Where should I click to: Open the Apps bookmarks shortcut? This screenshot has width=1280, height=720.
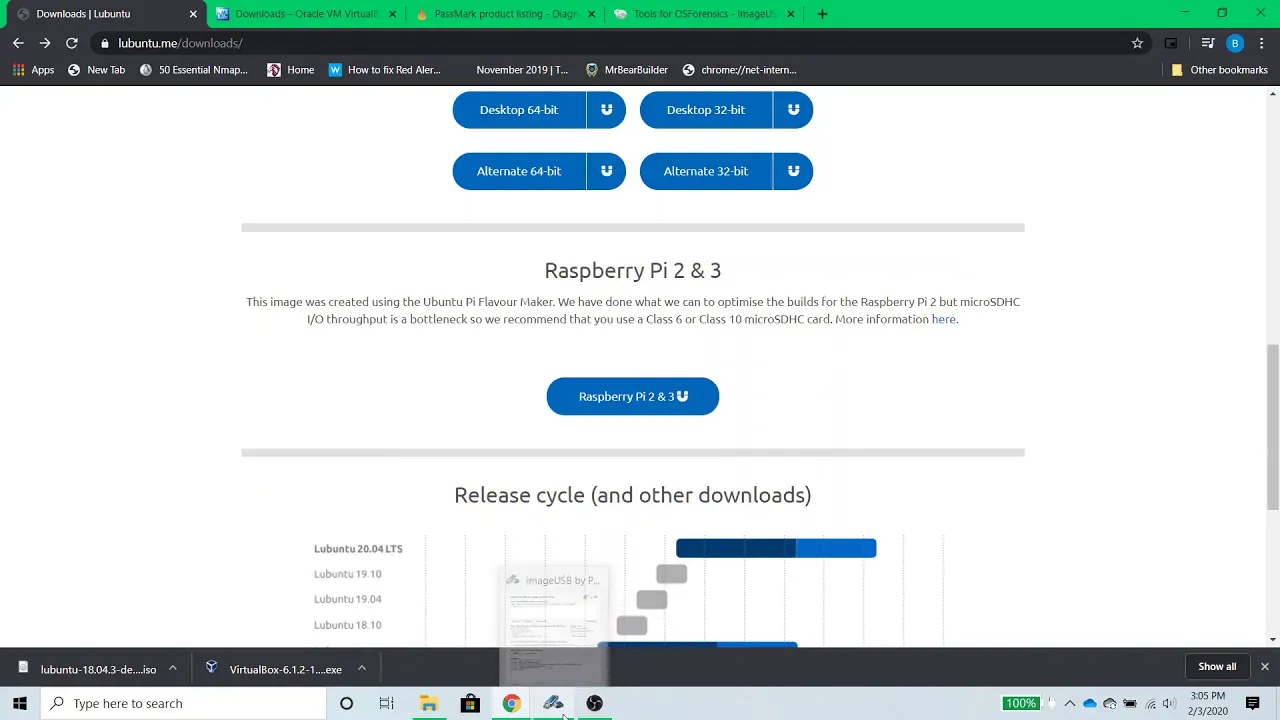tap(33, 70)
